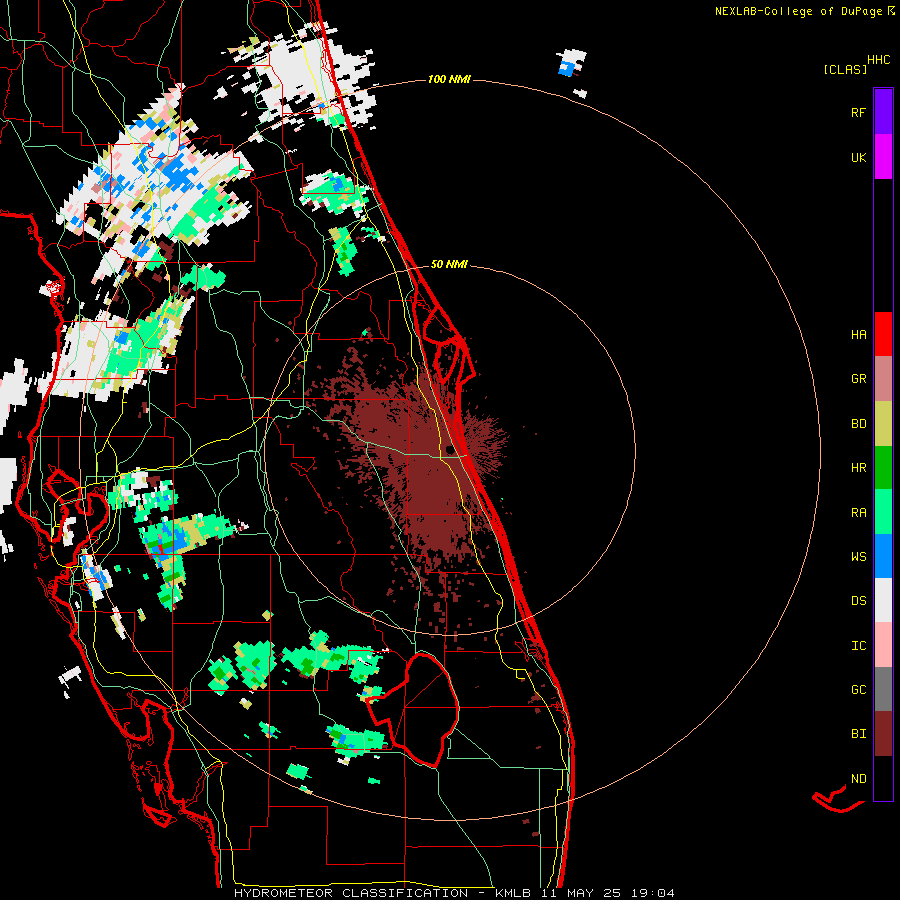900x900 pixels.
Task: Click the black radar site dot
Action: [449, 449]
